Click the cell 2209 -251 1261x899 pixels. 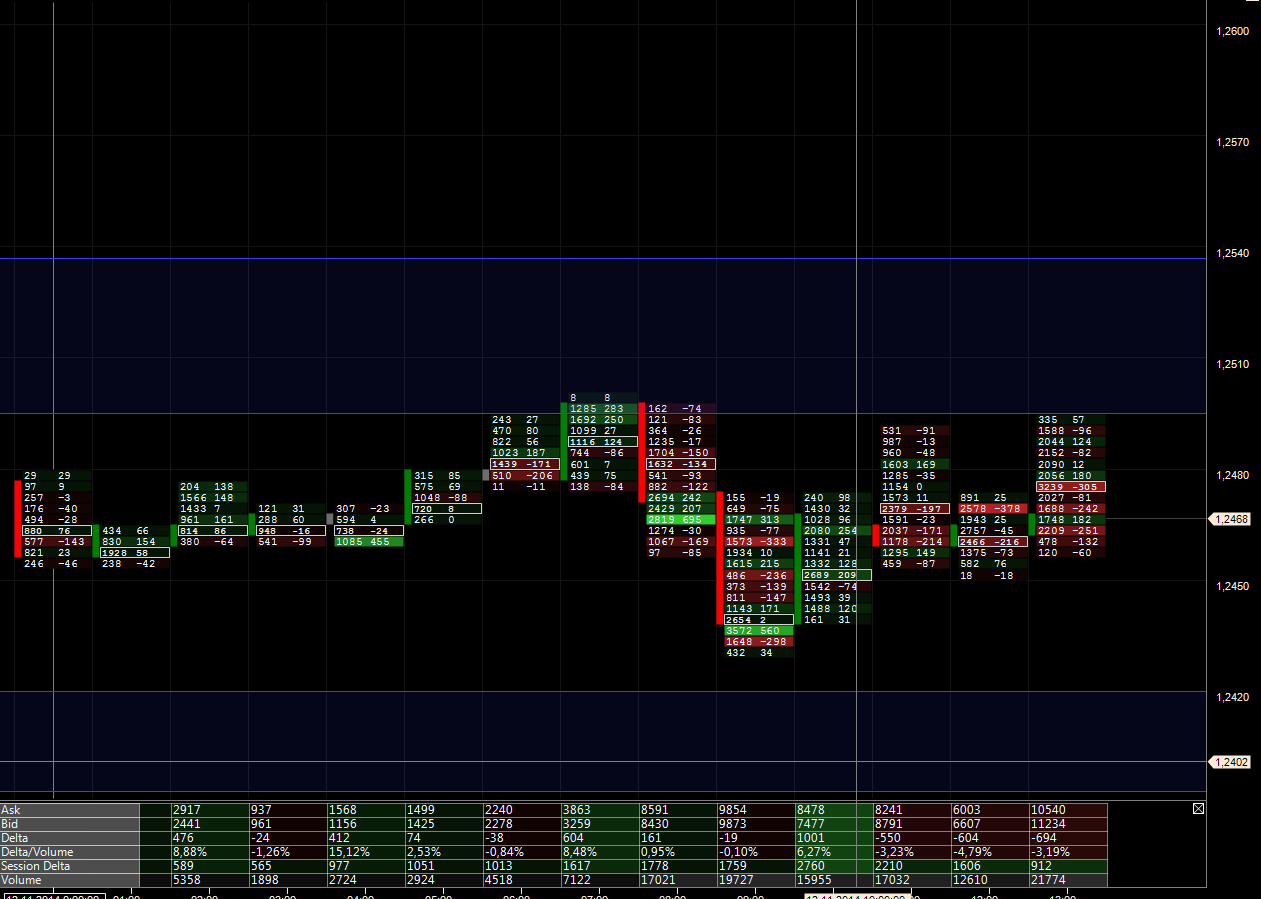(1071, 531)
